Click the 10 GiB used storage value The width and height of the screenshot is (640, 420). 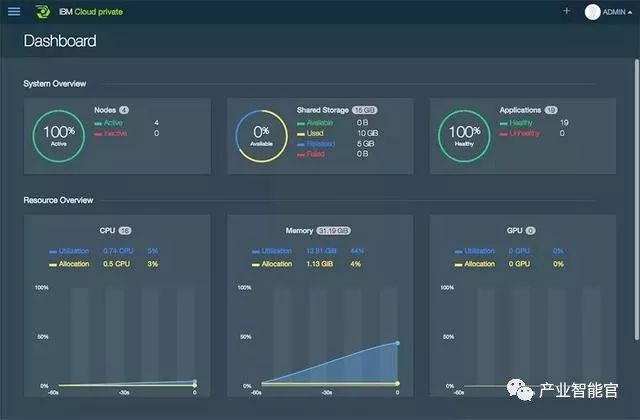(x=367, y=133)
